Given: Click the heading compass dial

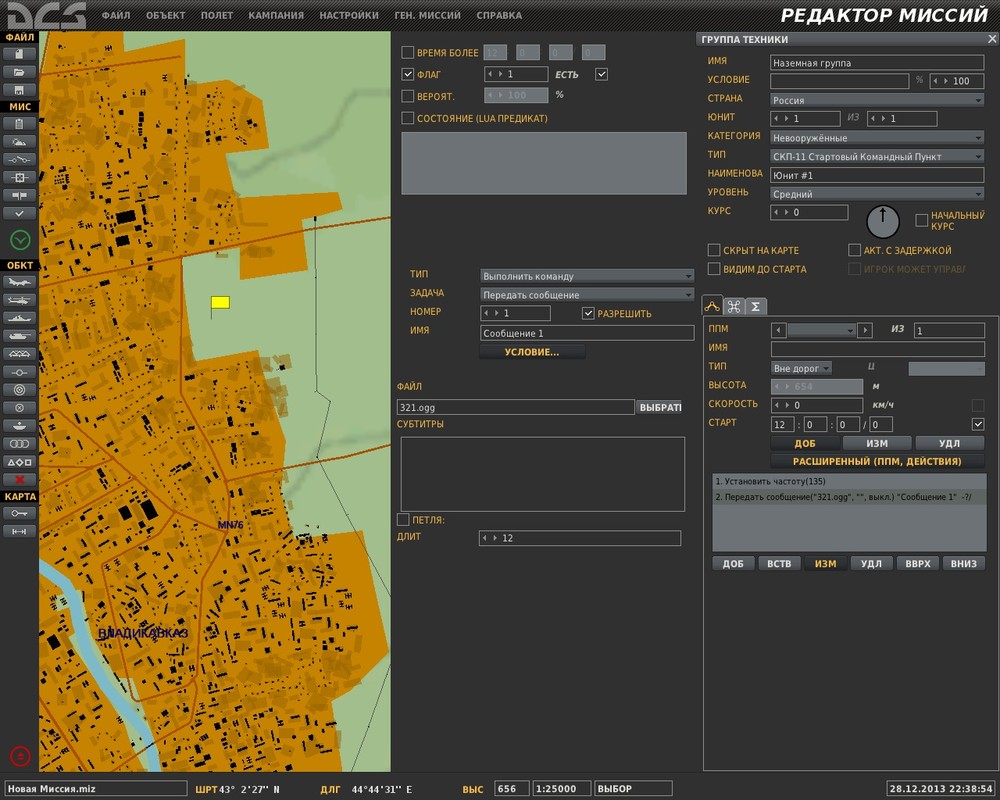Looking at the screenshot, I should click(x=882, y=220).
